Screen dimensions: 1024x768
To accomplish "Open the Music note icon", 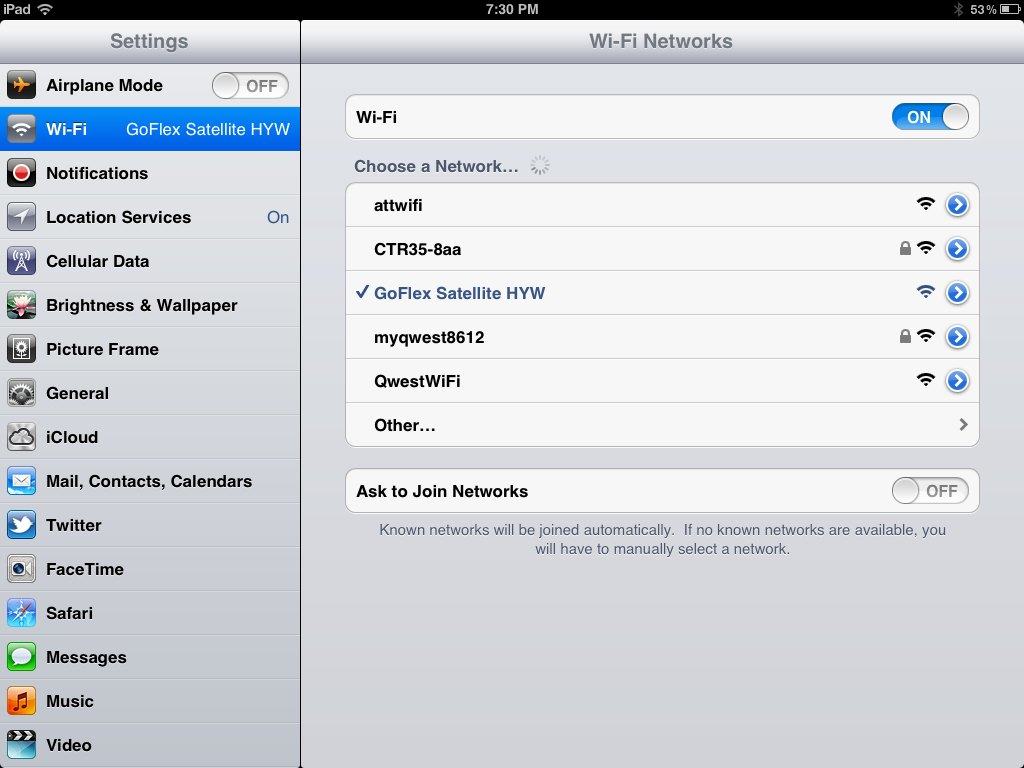I will pyautogui.click(x=21, y=701).
